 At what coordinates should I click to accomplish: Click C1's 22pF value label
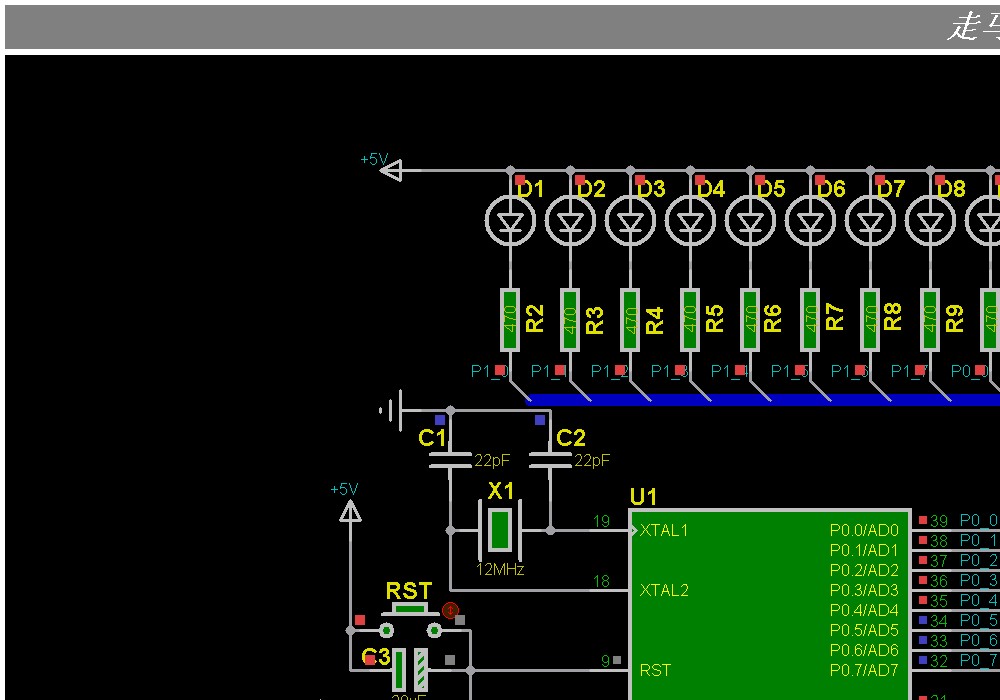tap(492, 460)
